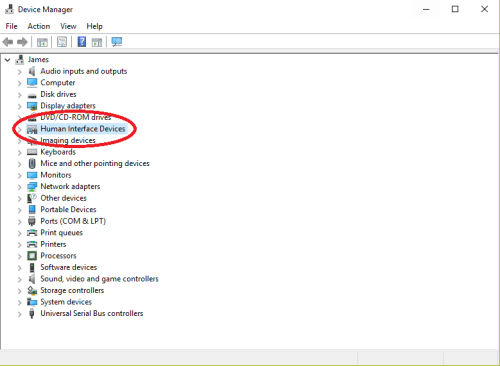Expand Sound, video and game controllers
Viewport: 500px width, 366px height.
[20, 279]
